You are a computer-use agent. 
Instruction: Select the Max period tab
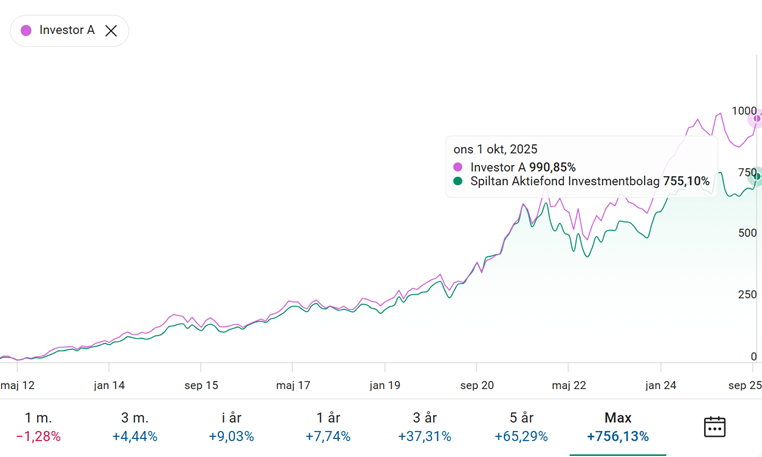pos(618,427)
